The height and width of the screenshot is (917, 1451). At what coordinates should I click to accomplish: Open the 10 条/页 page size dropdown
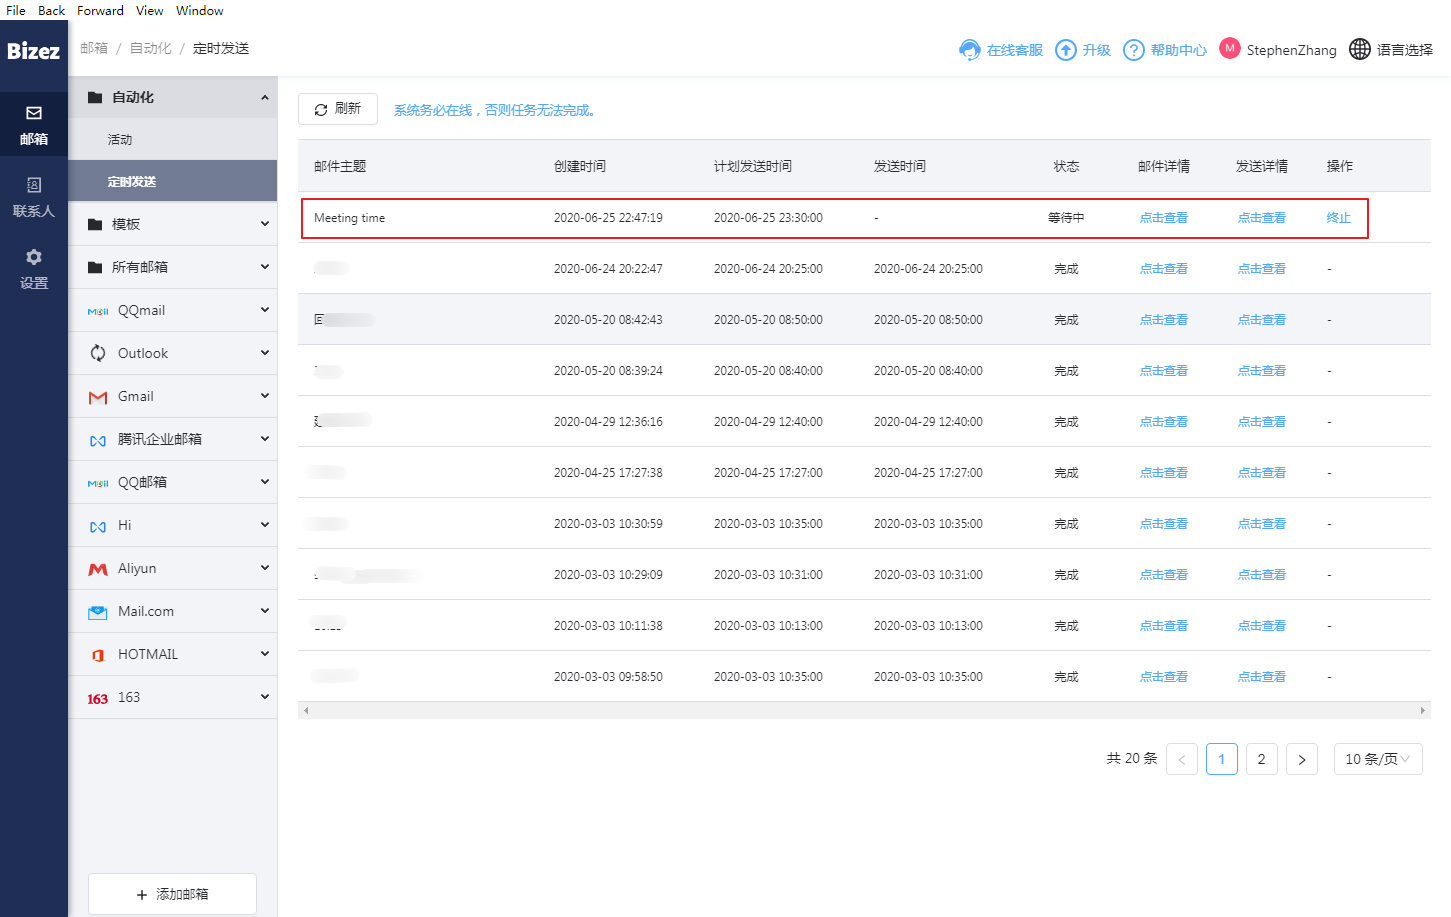[1378, 759]
